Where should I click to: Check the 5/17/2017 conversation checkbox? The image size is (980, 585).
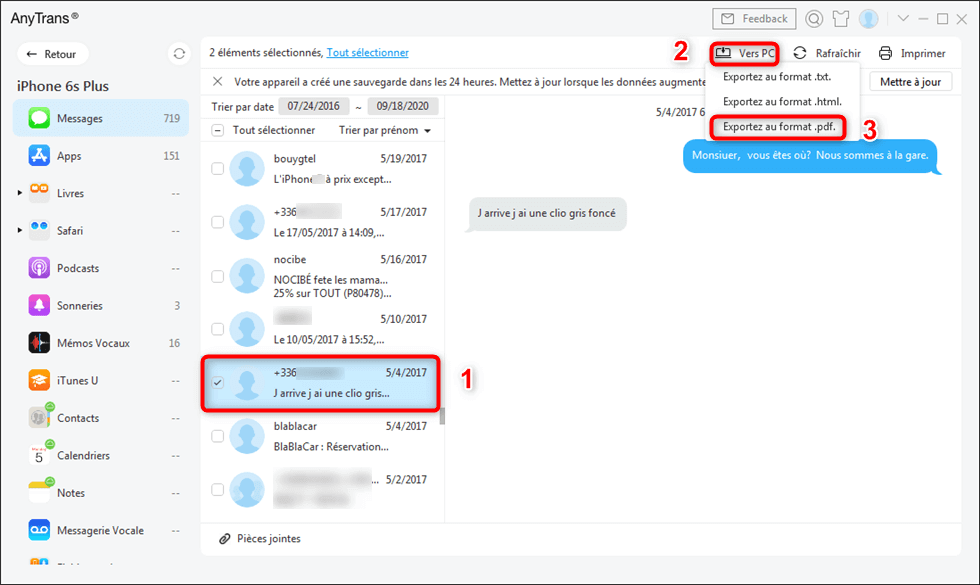coord(218,222)
